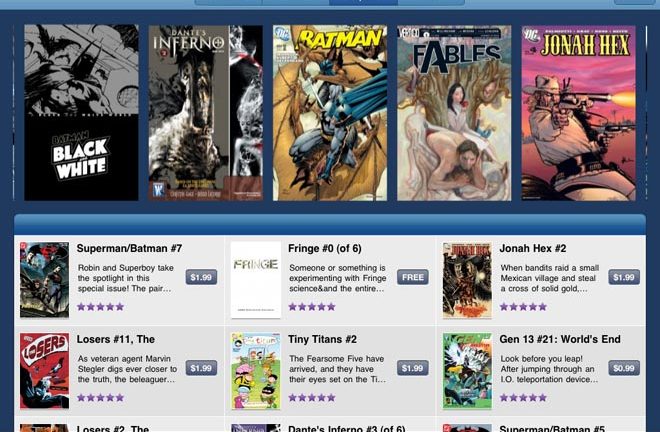Open Dante's Inferno featured cover

coord(205,112)
